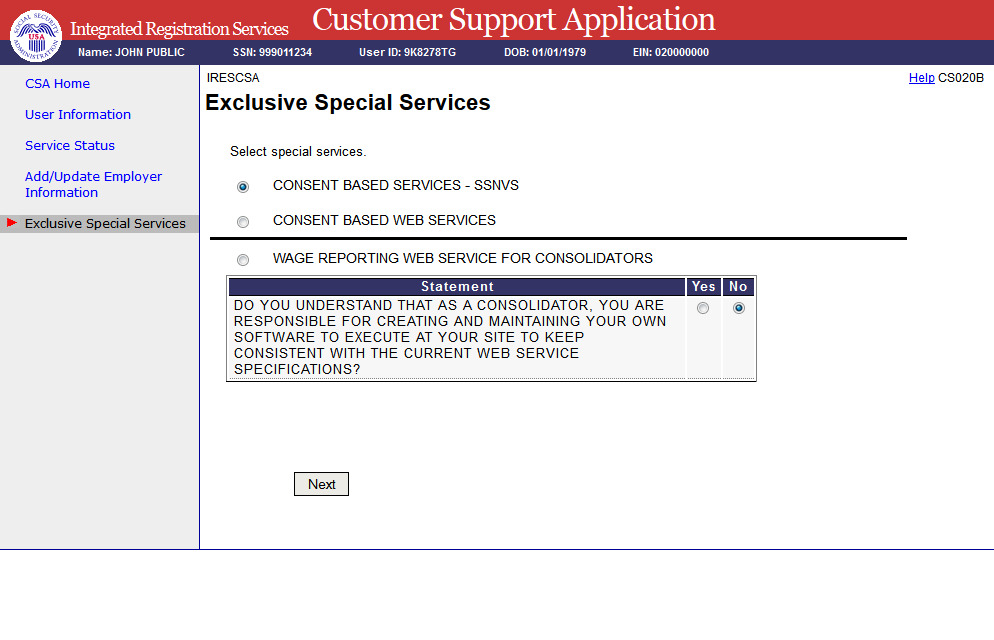Select Yes for the consolidator statement

pyautogui.click(x=703, y=308)
